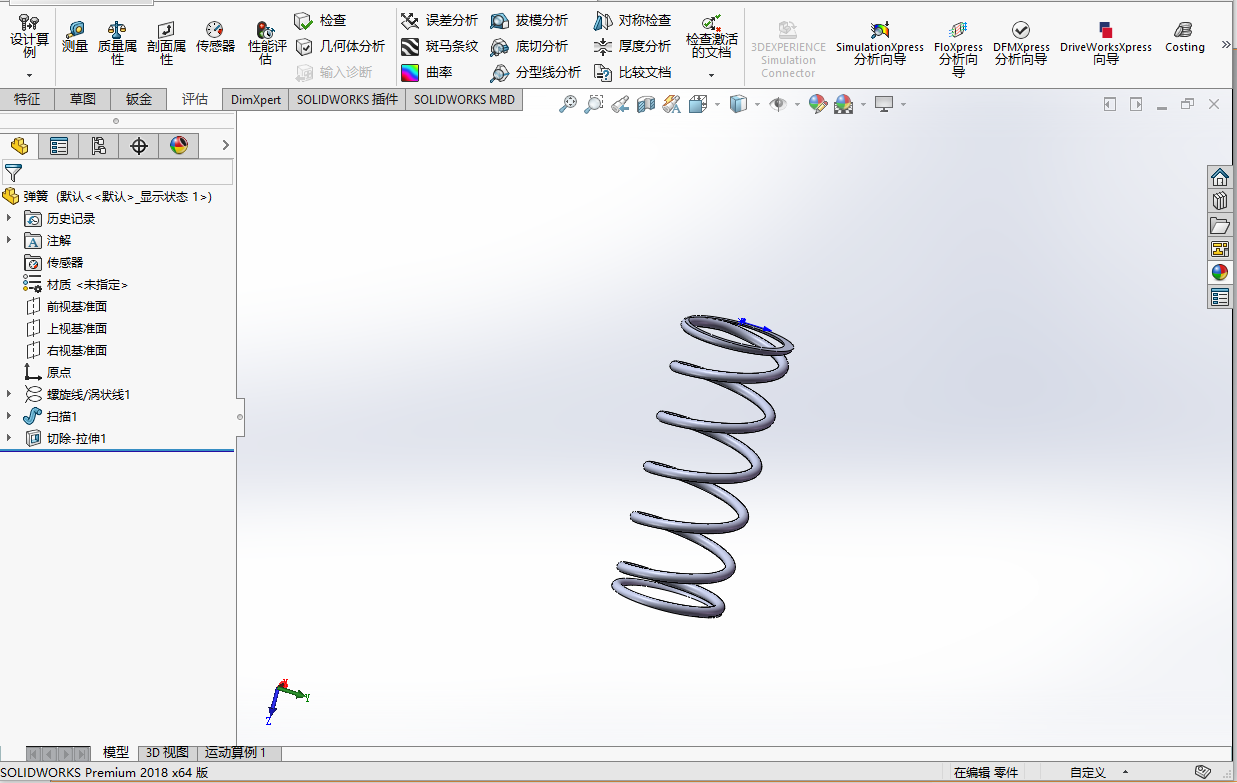Activate Section View in view toolbar

coord(646,103)
